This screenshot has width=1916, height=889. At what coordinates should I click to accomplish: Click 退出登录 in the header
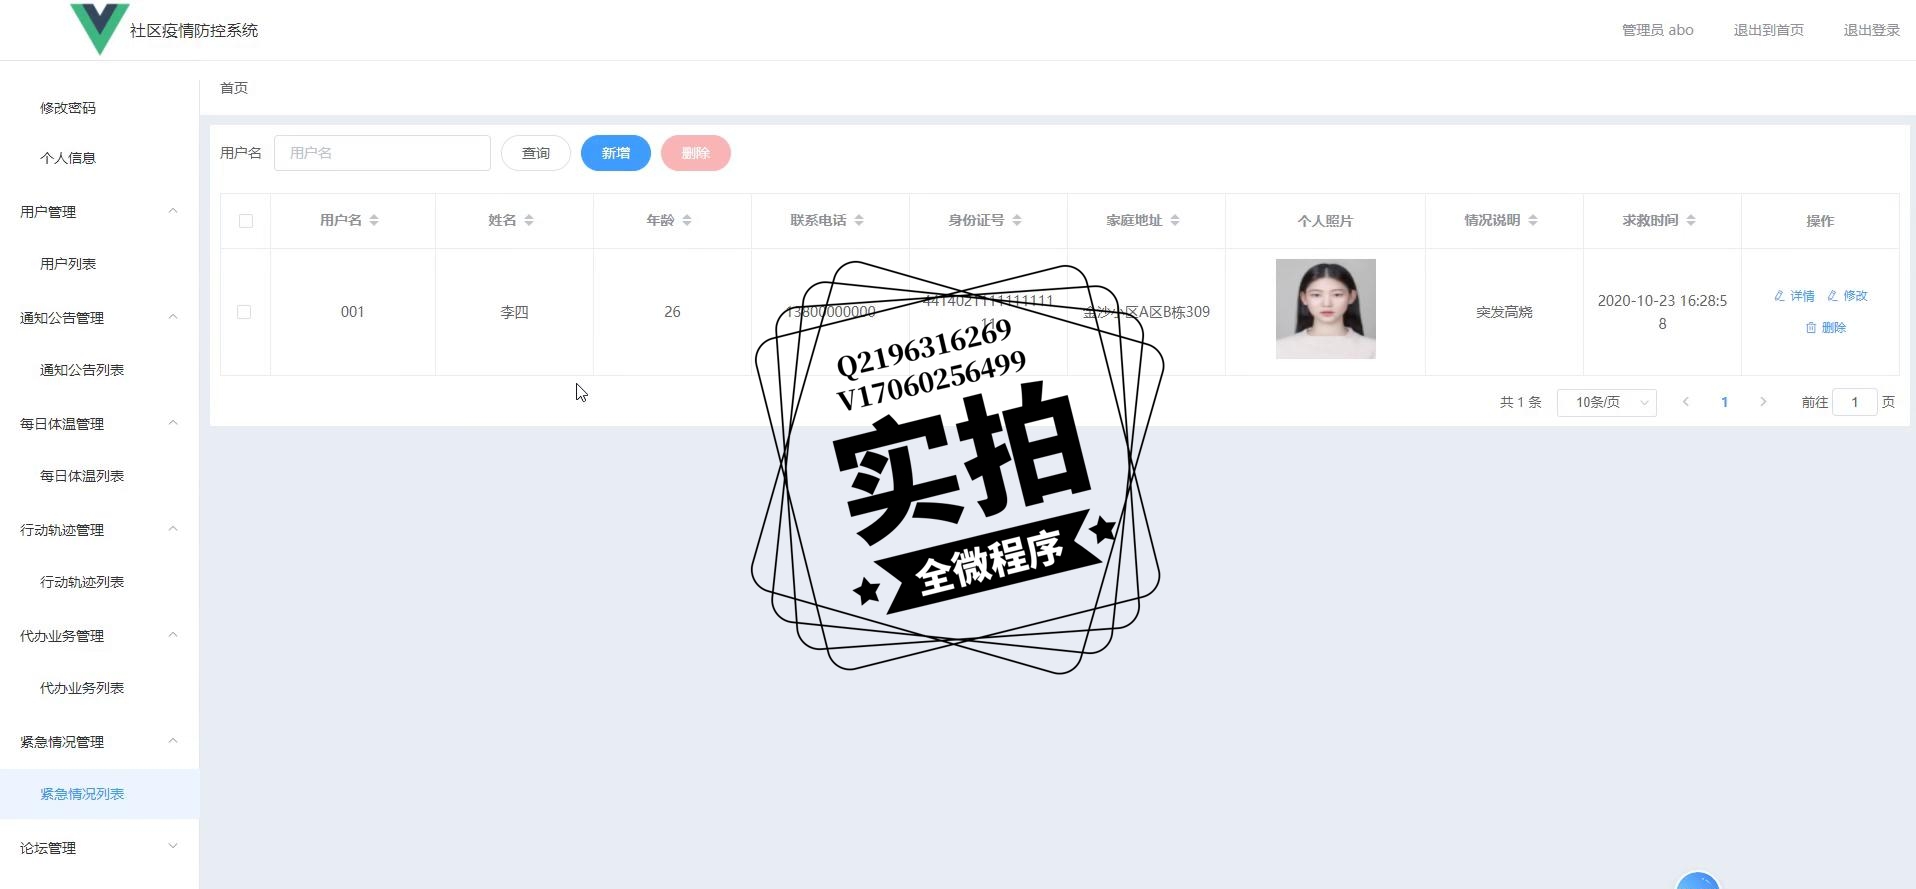tap(1871, 30)
